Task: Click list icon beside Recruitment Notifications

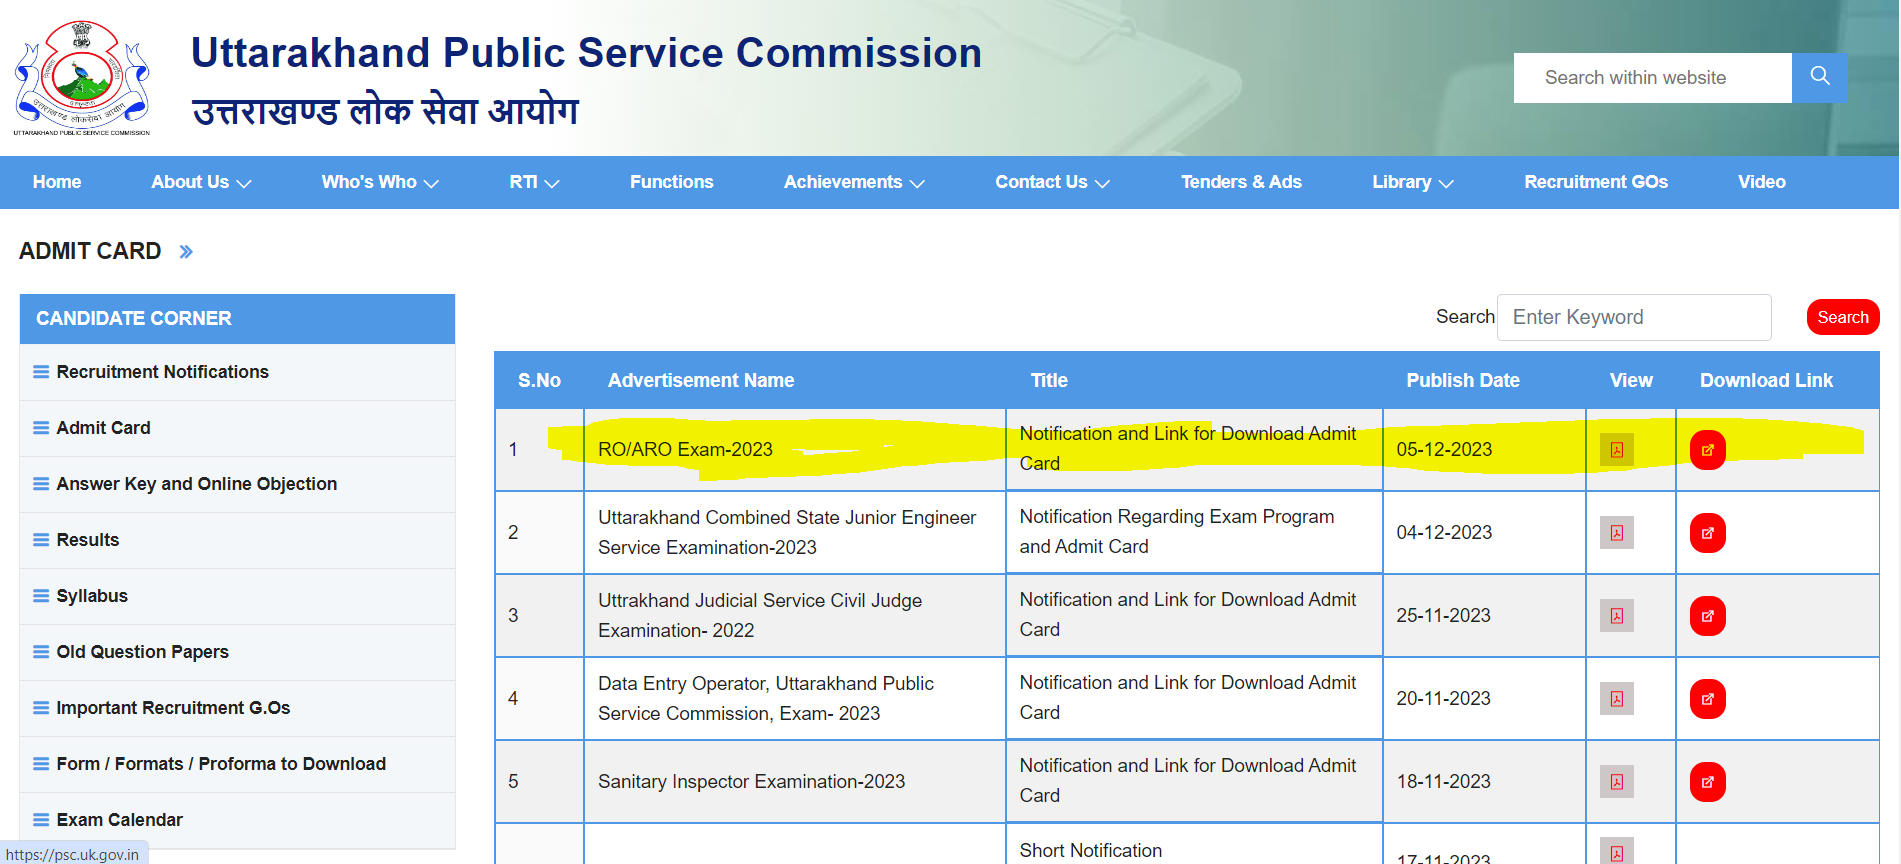Action: [x=41, y=372]
